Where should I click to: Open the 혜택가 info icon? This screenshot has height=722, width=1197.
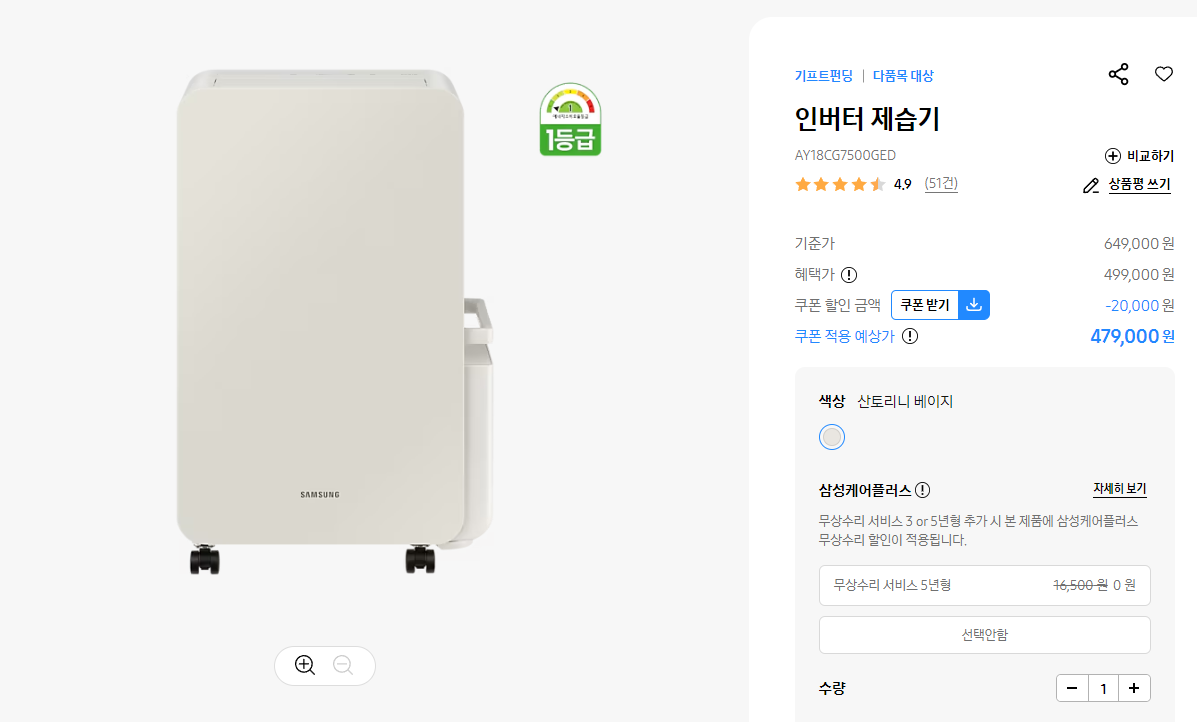tap(849, 275)
